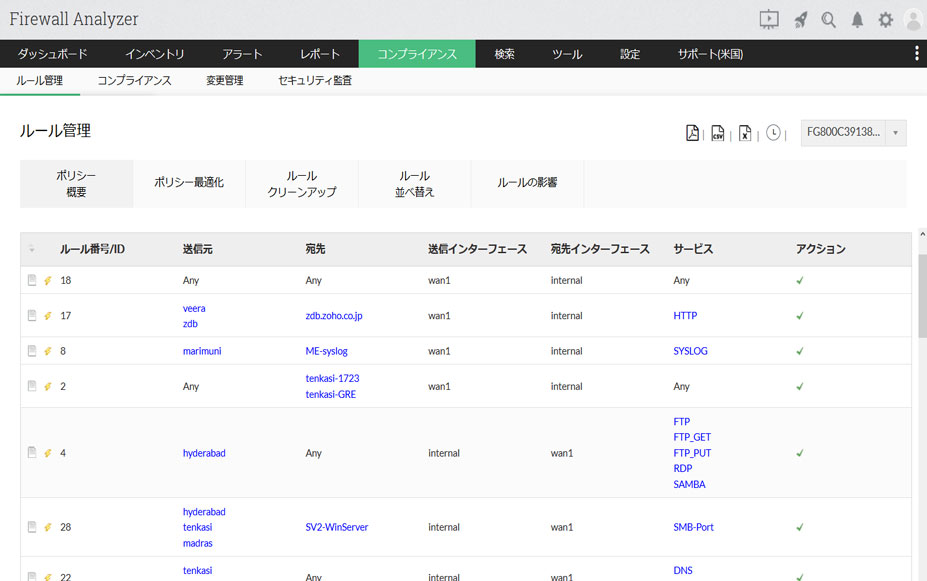
Task: Switch to the ルールクリーンアップ tab
Action: (302, 184)
